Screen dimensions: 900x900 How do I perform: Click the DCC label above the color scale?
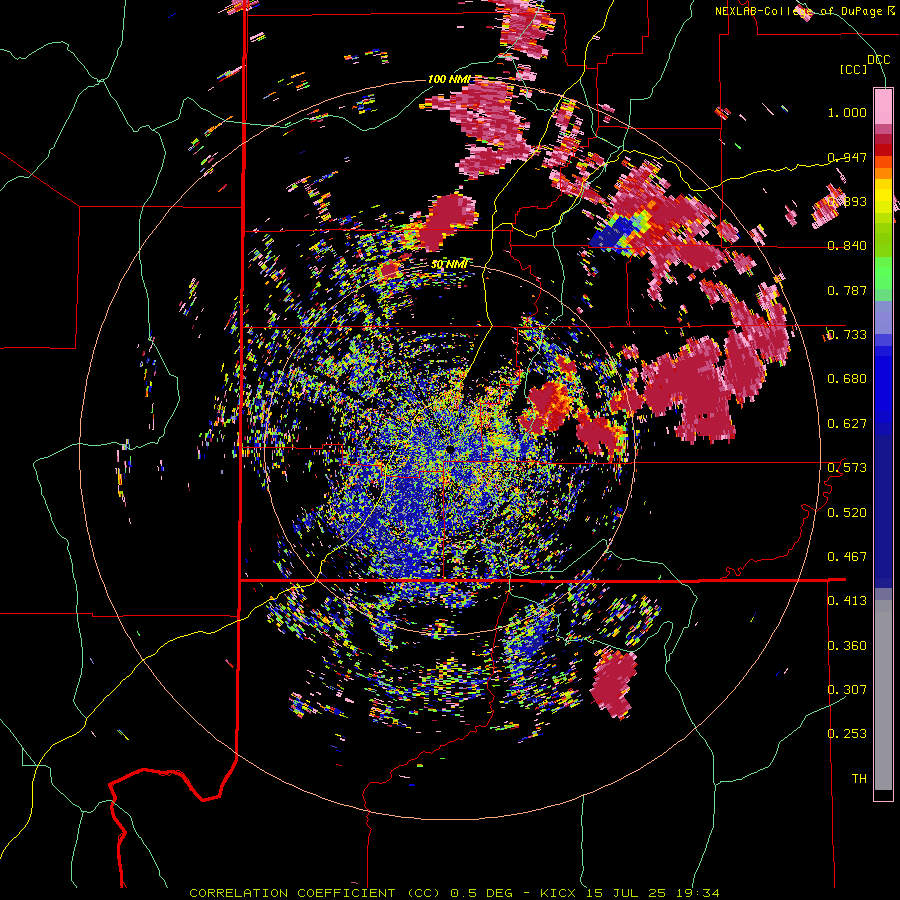pos(878,59)
